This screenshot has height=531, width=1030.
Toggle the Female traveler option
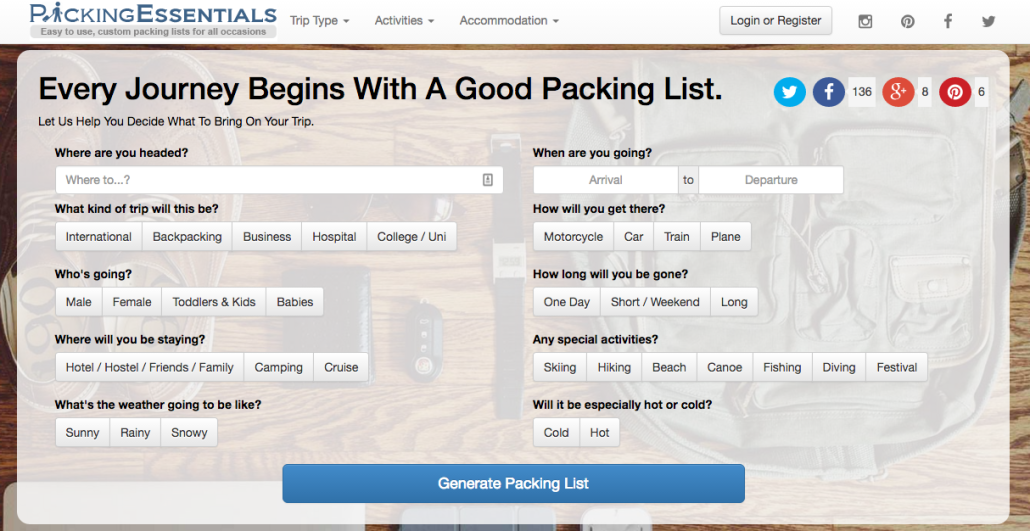132,302
